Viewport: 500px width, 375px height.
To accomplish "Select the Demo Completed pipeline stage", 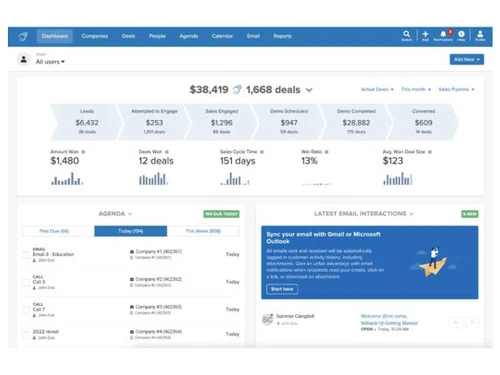I will pyautogui.click(x=356, y=122).
